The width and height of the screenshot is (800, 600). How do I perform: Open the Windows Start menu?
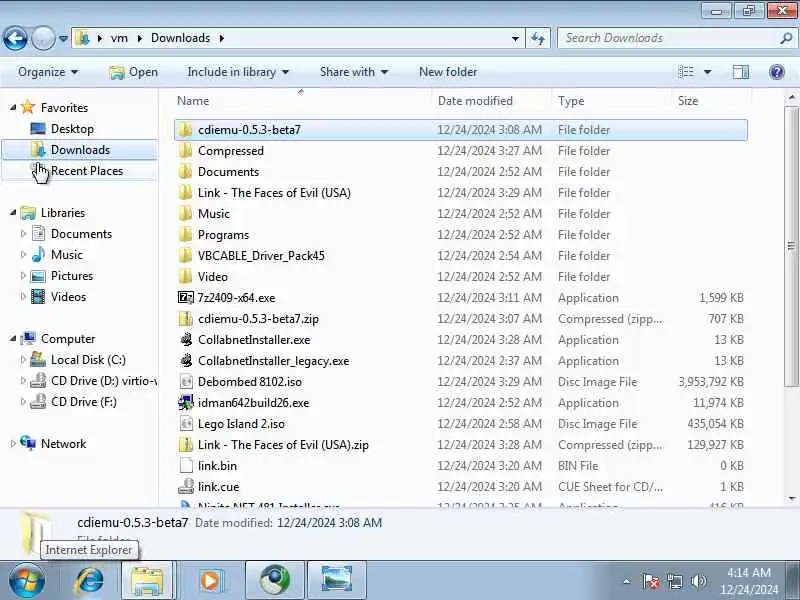pyautogui.click(x=27, y=581)
